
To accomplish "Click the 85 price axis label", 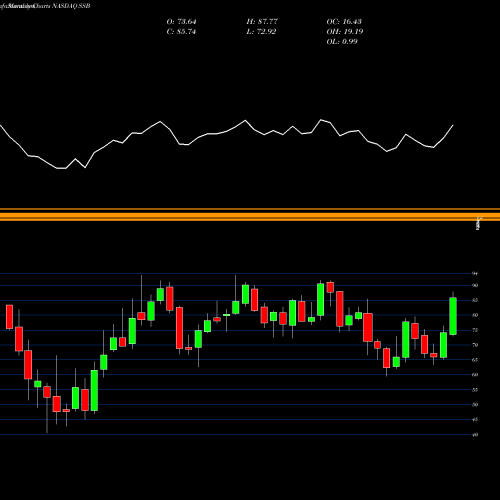I will (x=475, y=300).
